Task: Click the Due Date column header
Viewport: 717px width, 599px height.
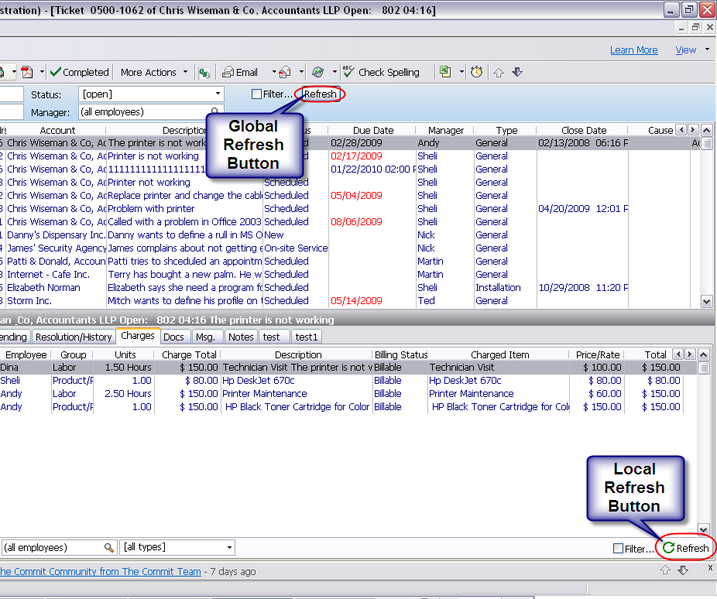Action: 373,130
